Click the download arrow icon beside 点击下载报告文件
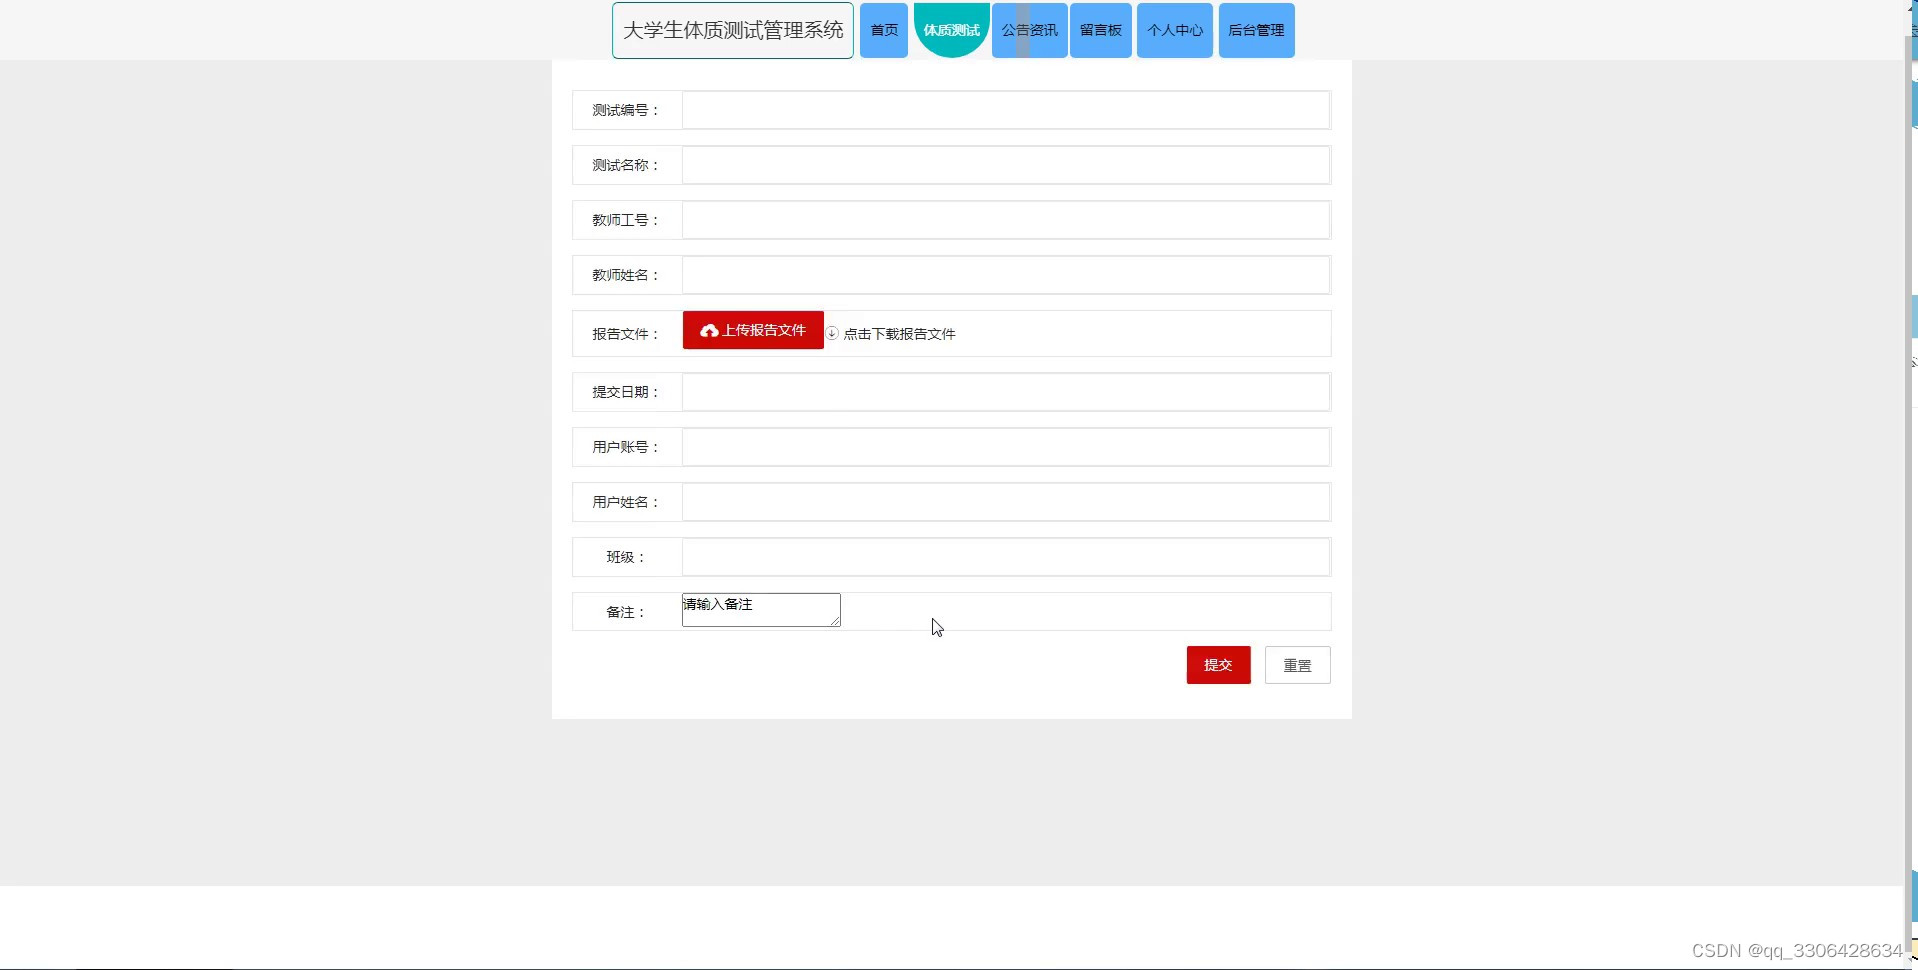The image size is (1918, 970). [832, 333]
